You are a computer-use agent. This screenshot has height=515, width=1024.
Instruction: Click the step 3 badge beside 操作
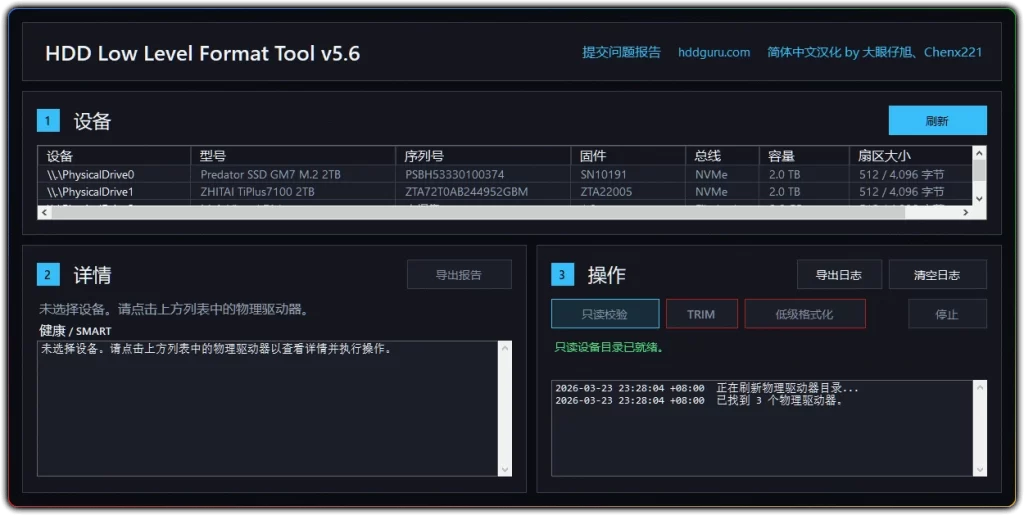click(x=562, y=275)
